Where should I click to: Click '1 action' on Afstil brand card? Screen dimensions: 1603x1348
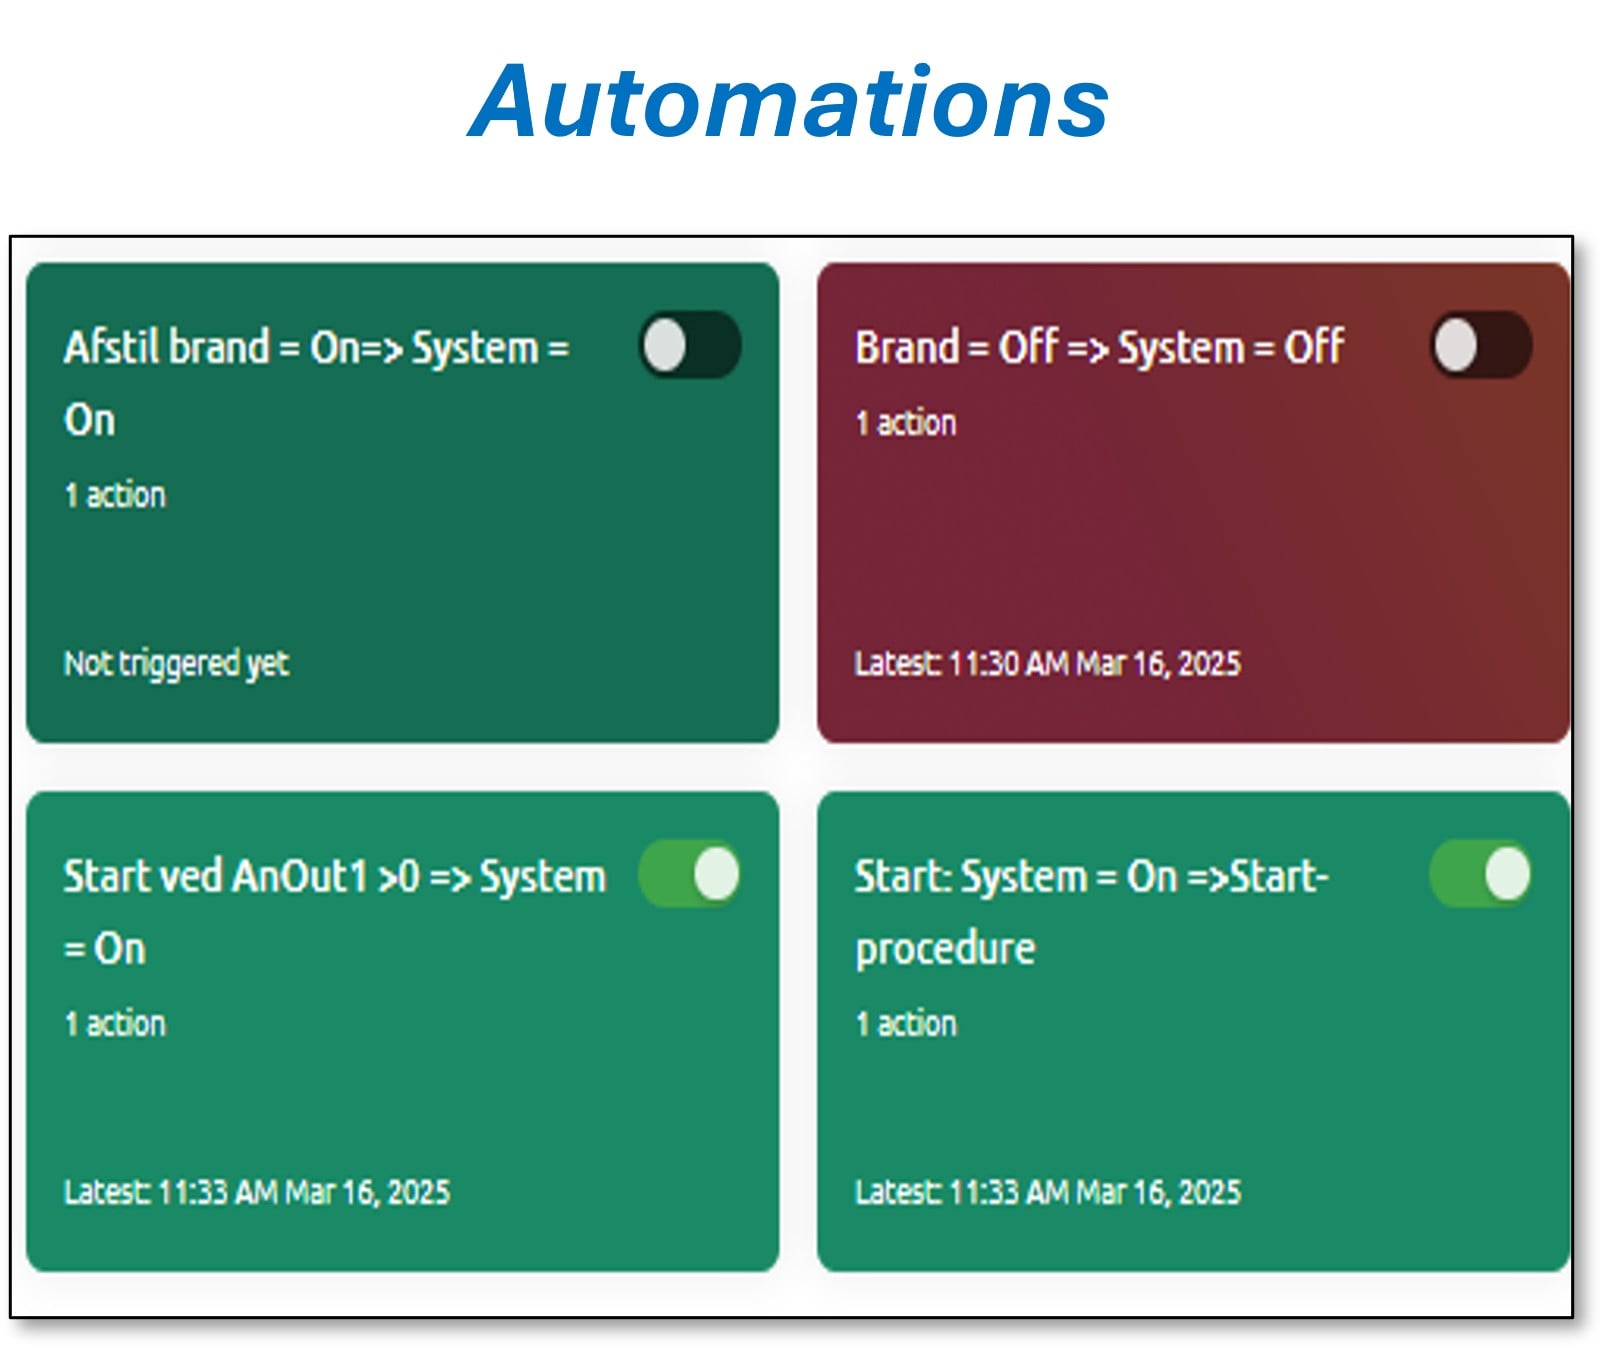click(115, 495)
